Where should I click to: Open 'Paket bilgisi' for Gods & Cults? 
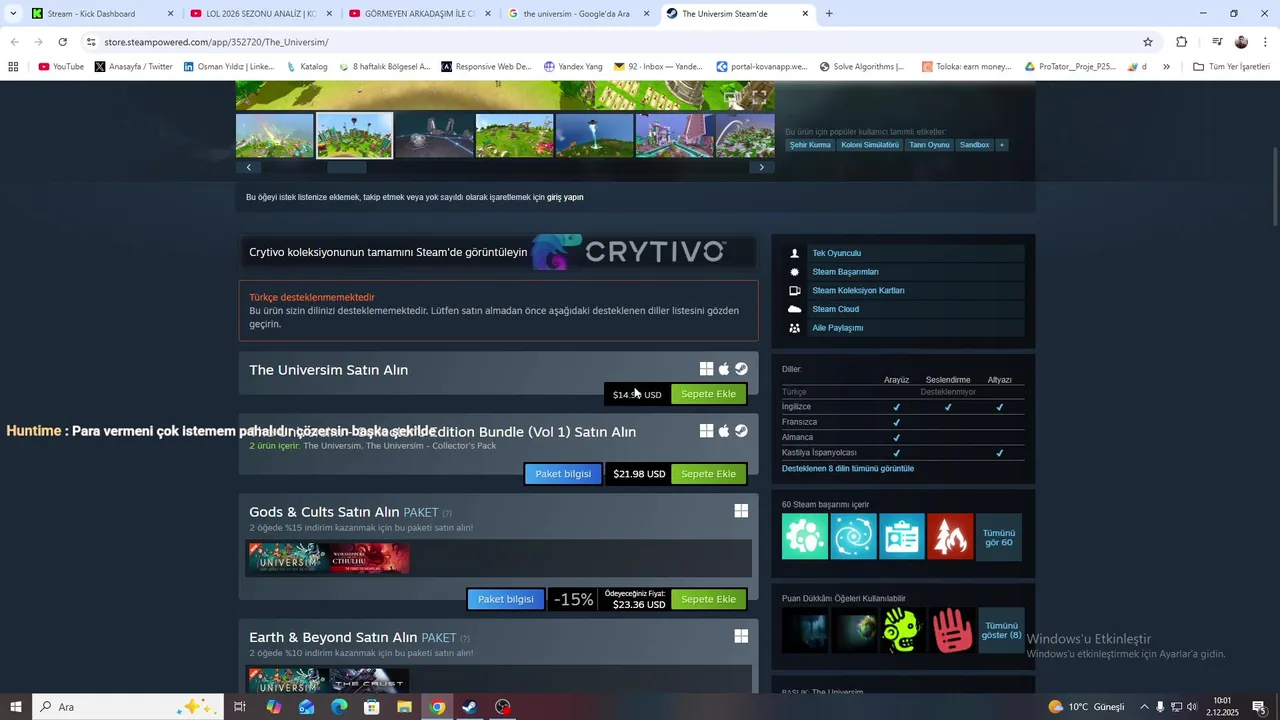coord(506,599)
